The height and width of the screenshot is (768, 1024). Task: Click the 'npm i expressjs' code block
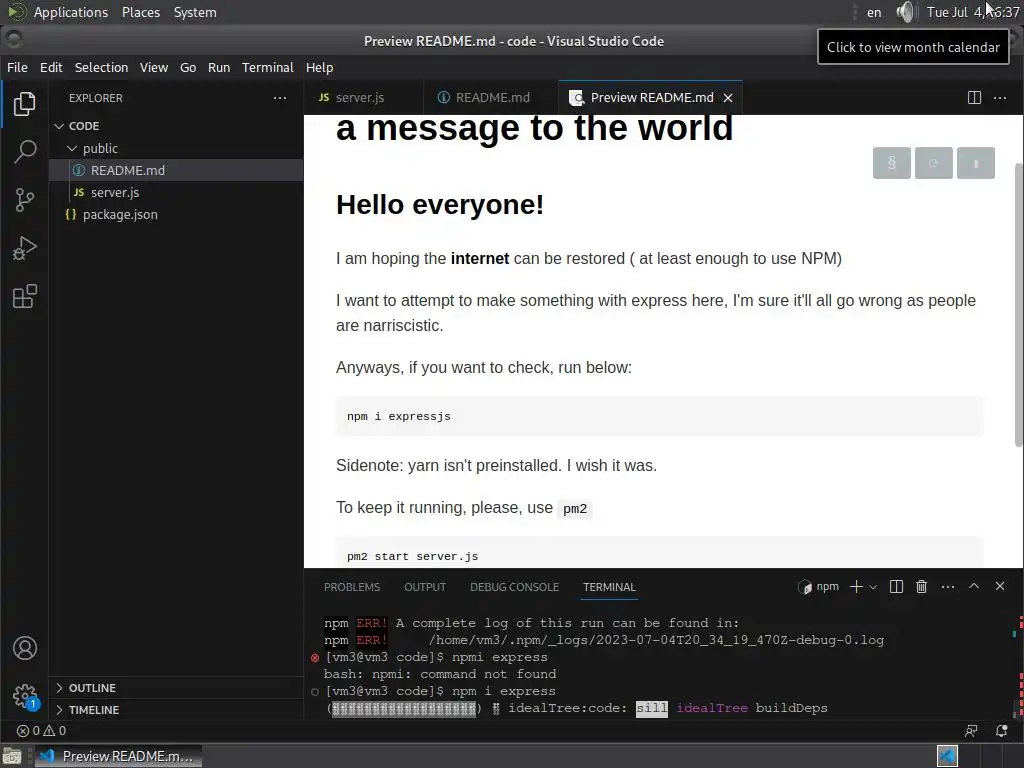coord(659,417)
